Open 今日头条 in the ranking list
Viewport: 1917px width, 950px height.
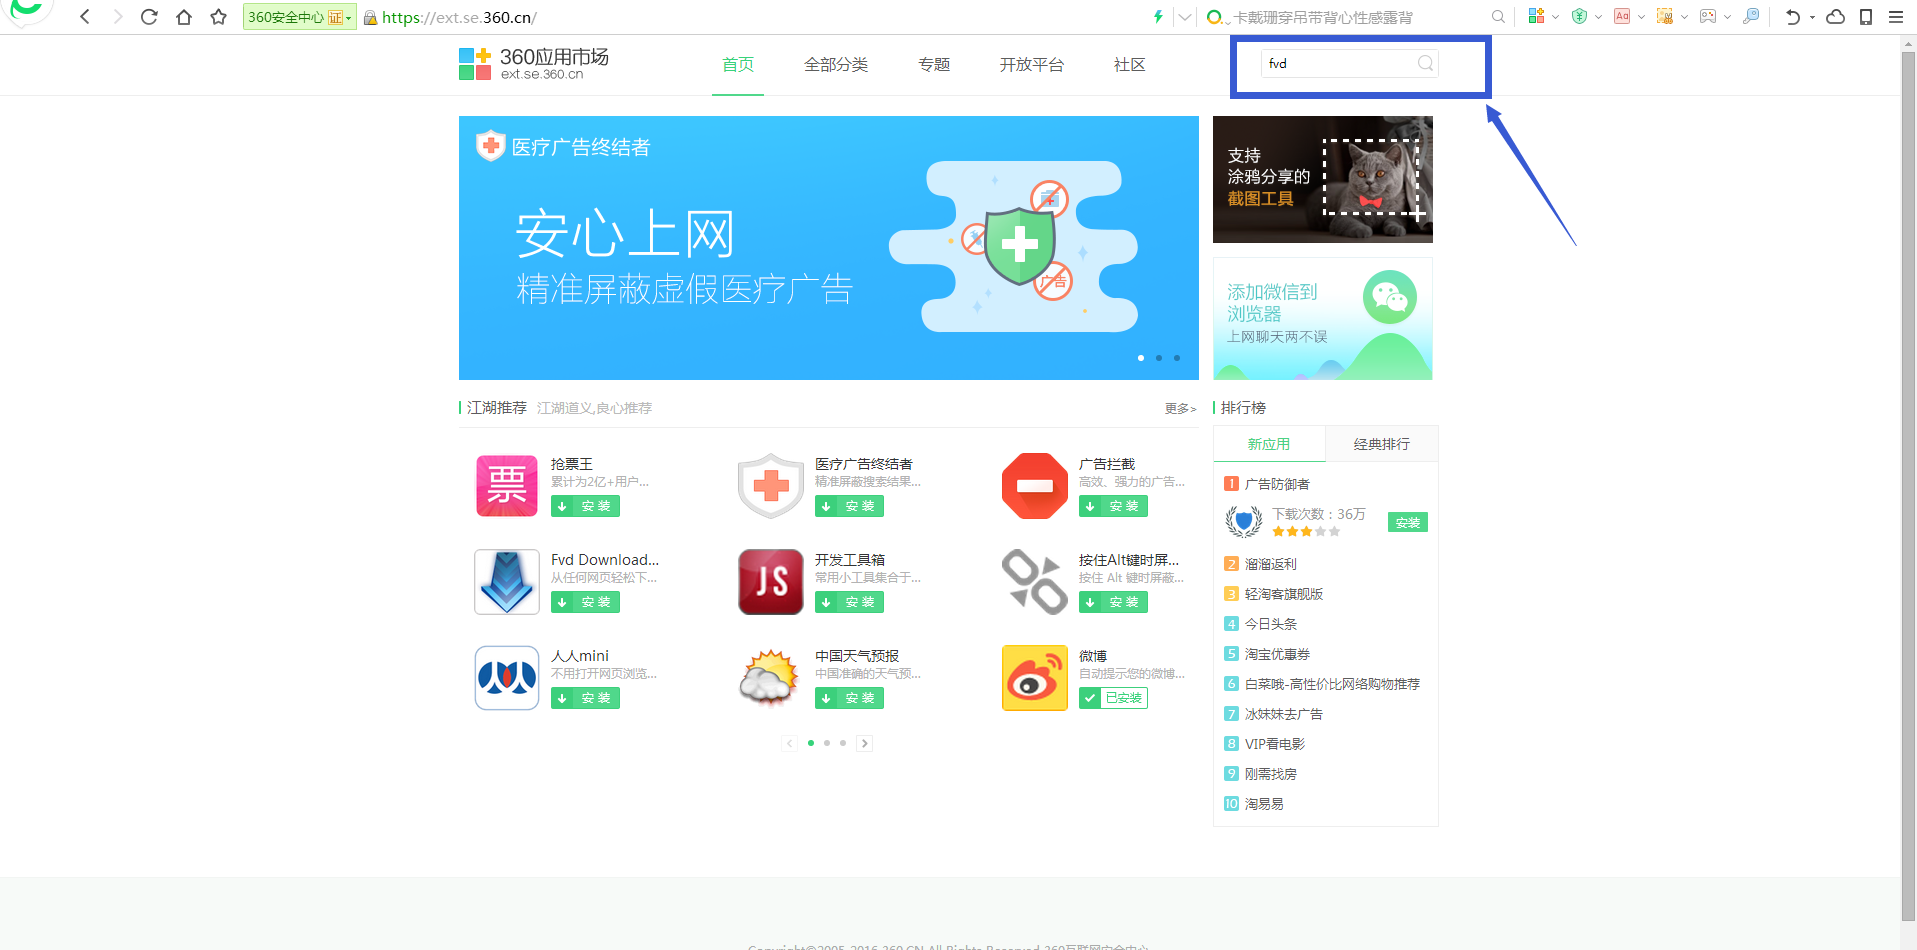click(1271, 624)
